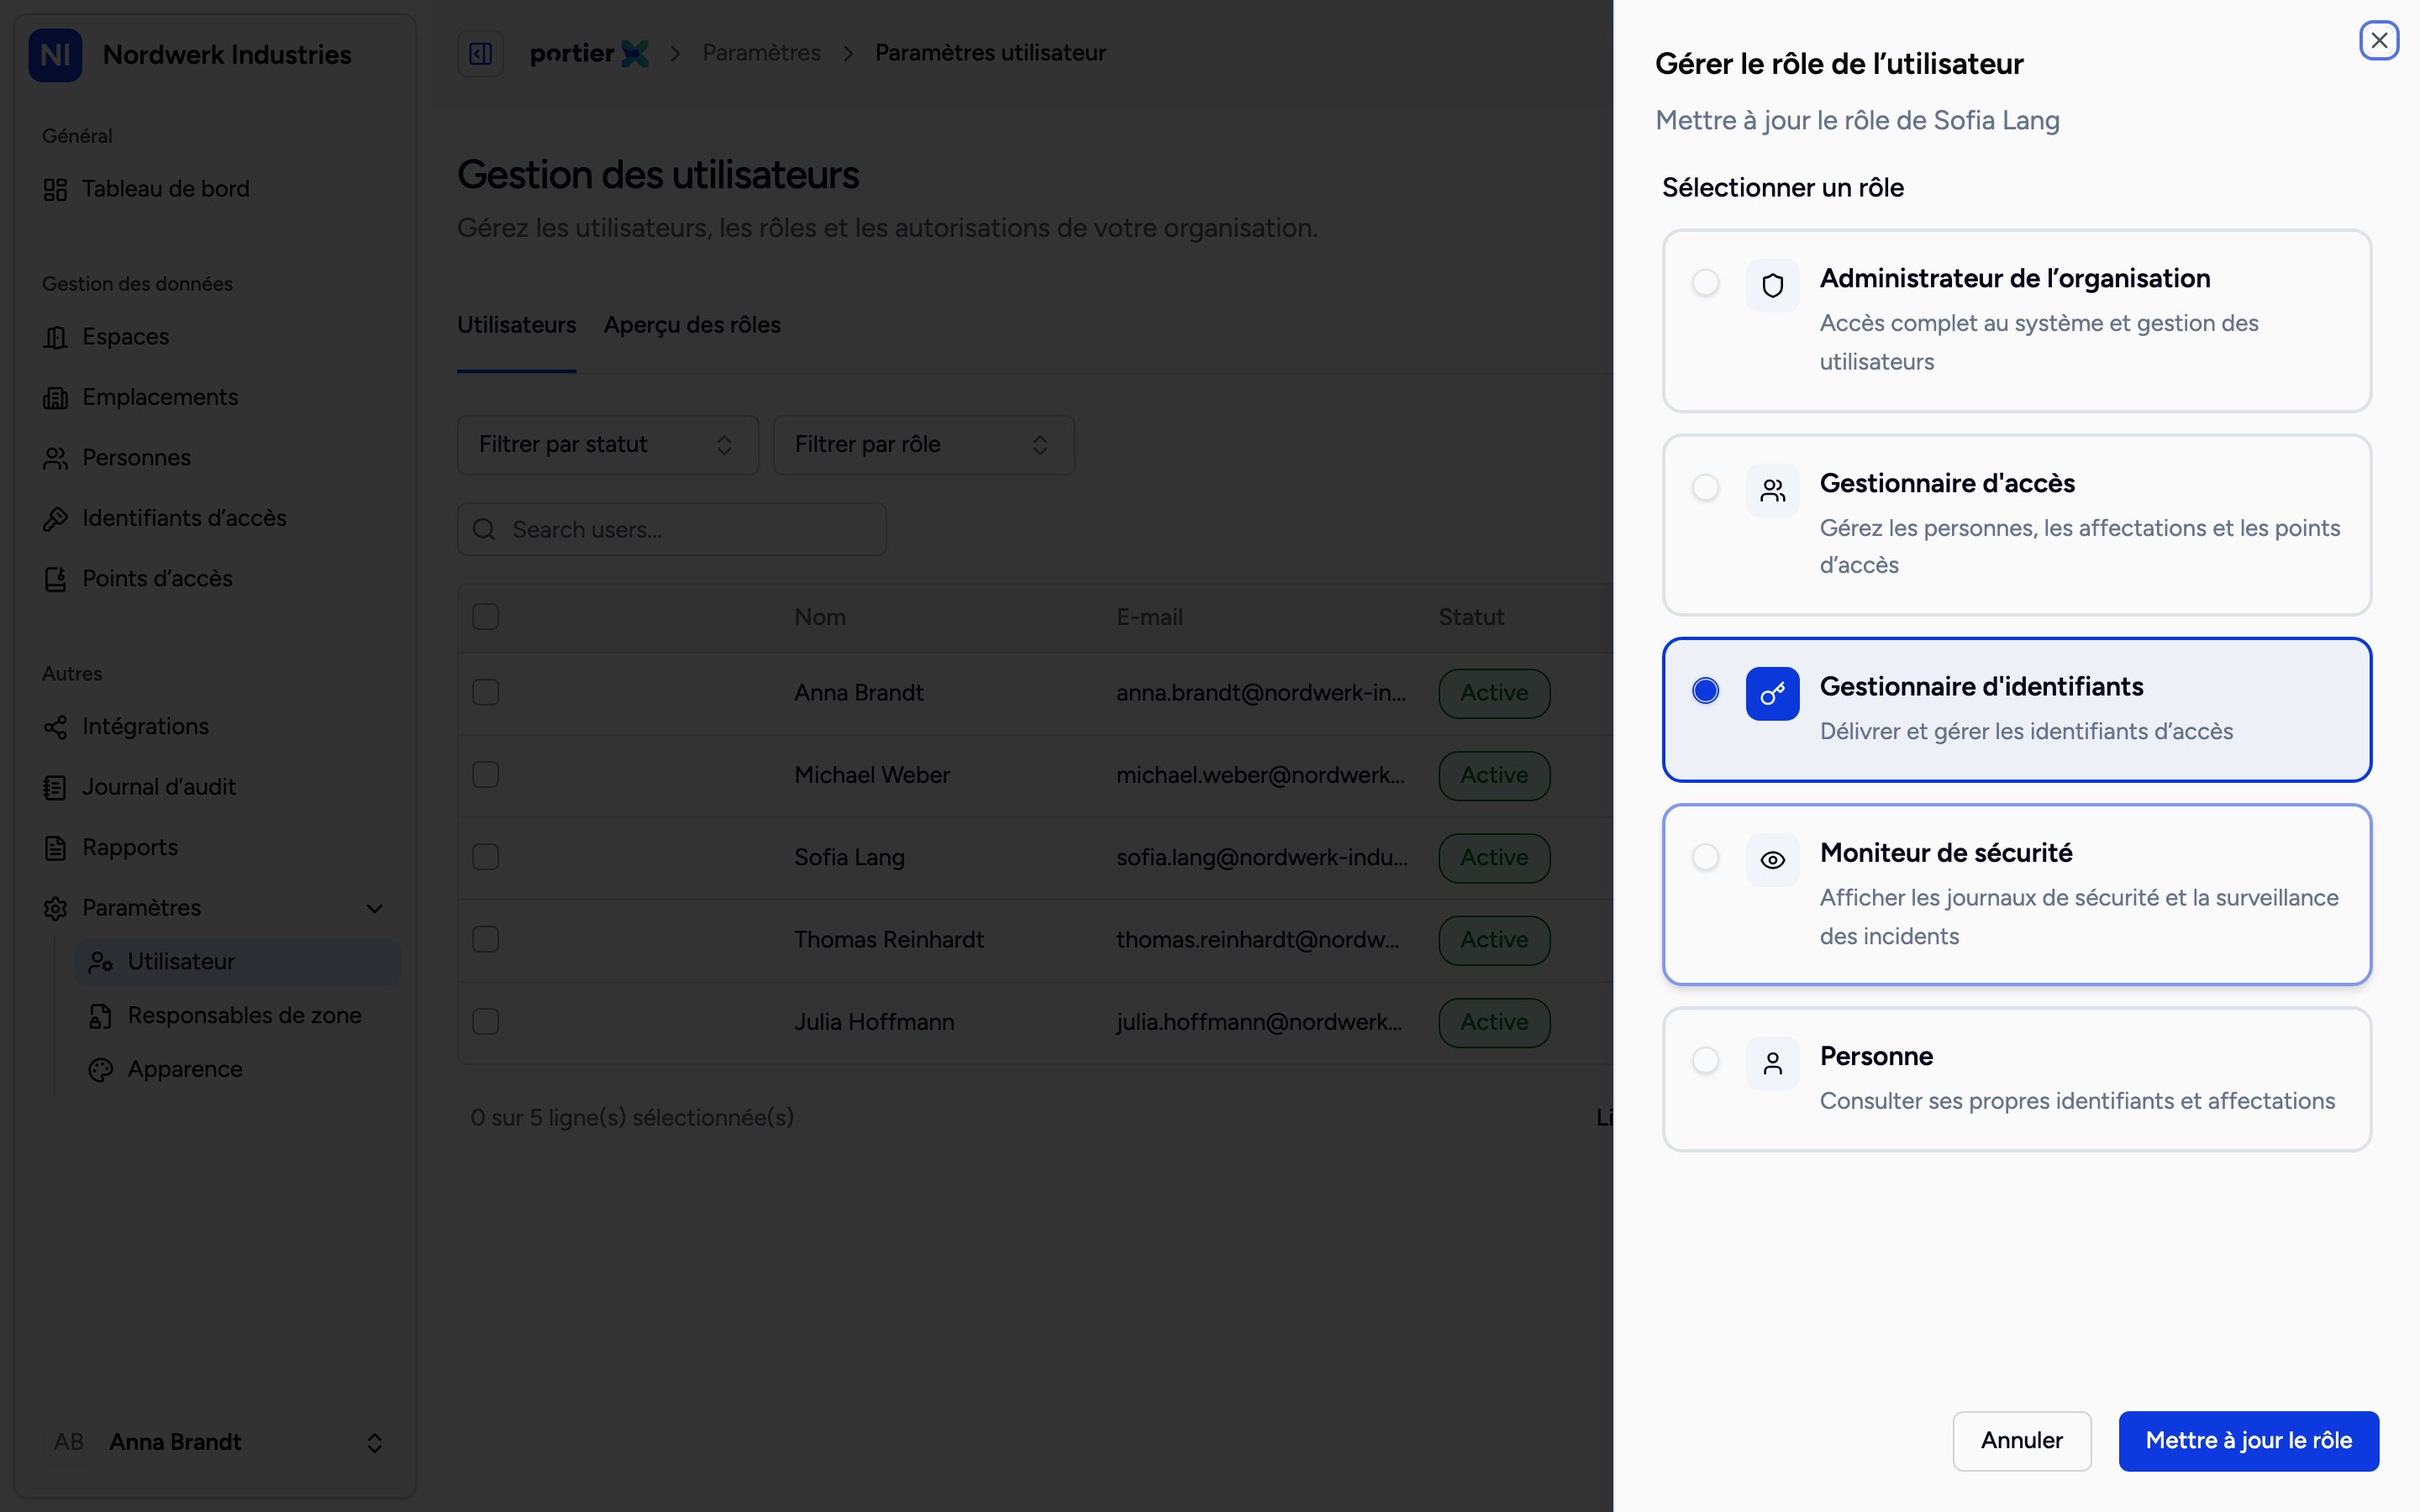Click the Points d'accès door icon
This screenshot has height=1512, width=2420.
pyautogui.click(x=55, y=579)
